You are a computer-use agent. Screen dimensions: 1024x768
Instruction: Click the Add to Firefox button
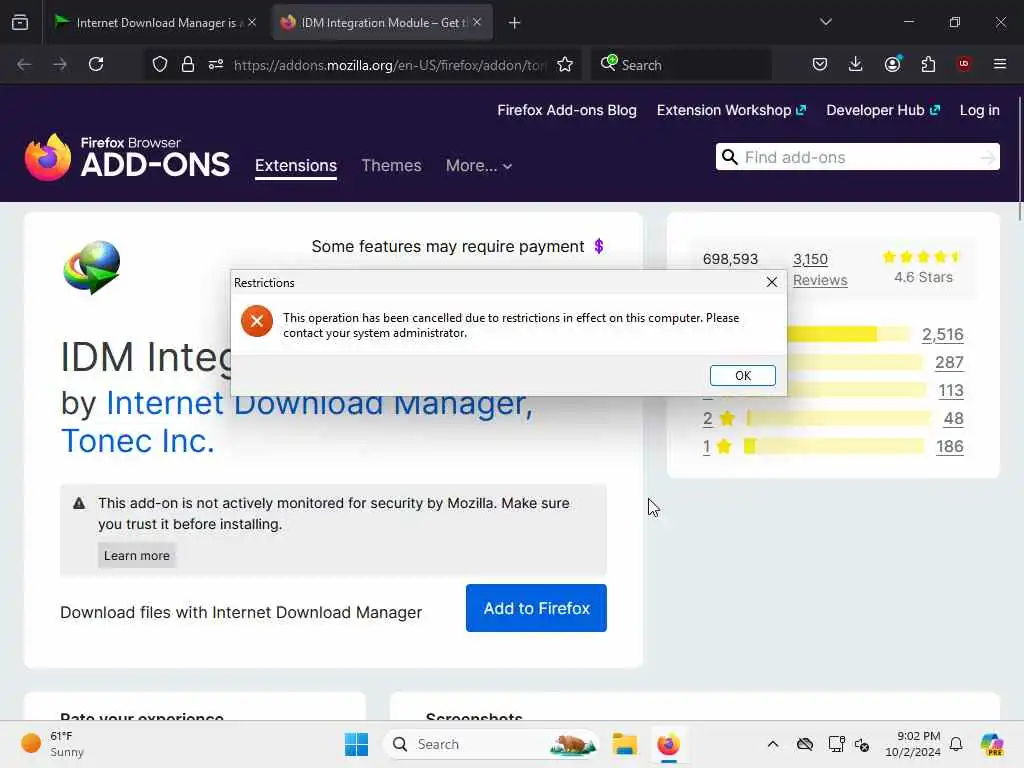[536, 608]
